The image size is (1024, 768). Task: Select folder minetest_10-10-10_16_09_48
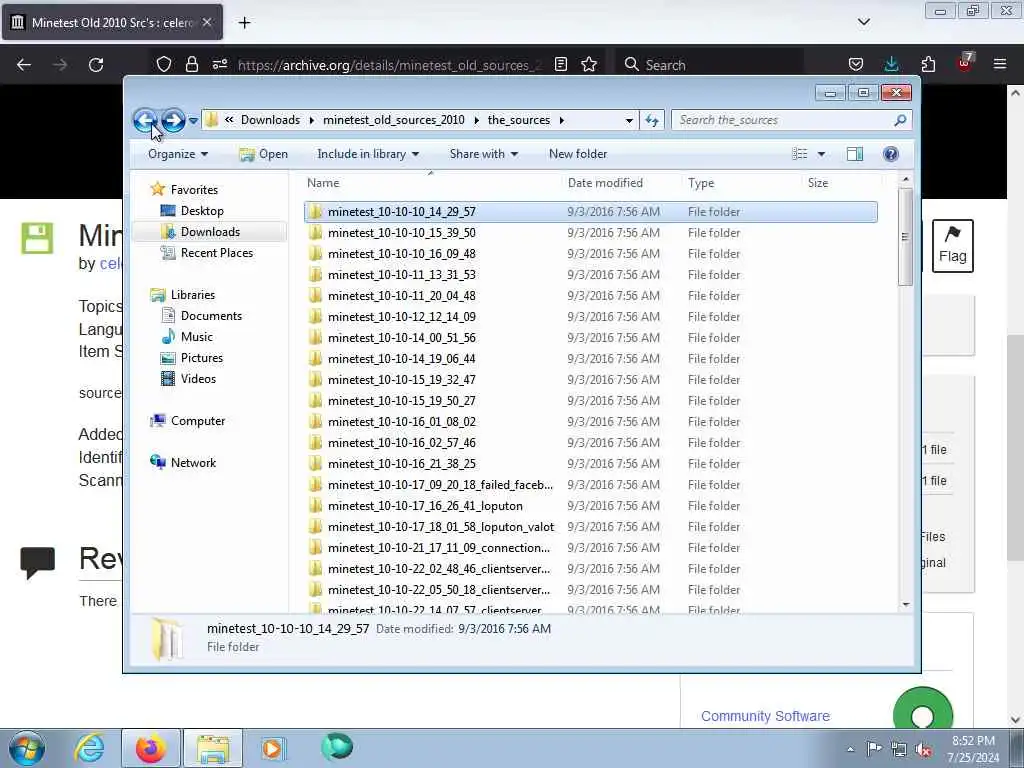(x=590, y=253)
